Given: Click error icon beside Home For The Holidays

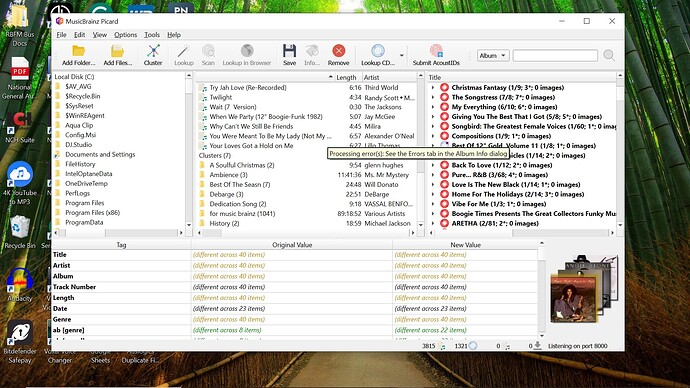Looking at the screenshot, I should [444, 194].
